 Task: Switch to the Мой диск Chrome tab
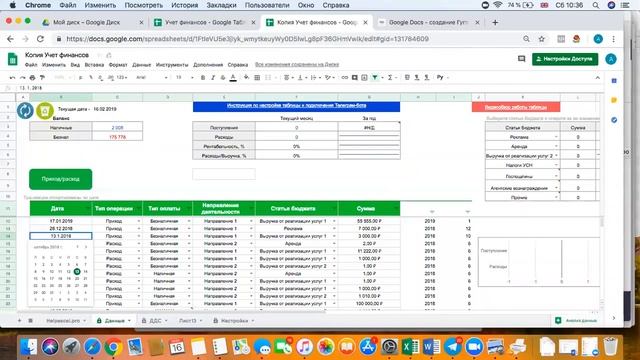pos(93,22)
